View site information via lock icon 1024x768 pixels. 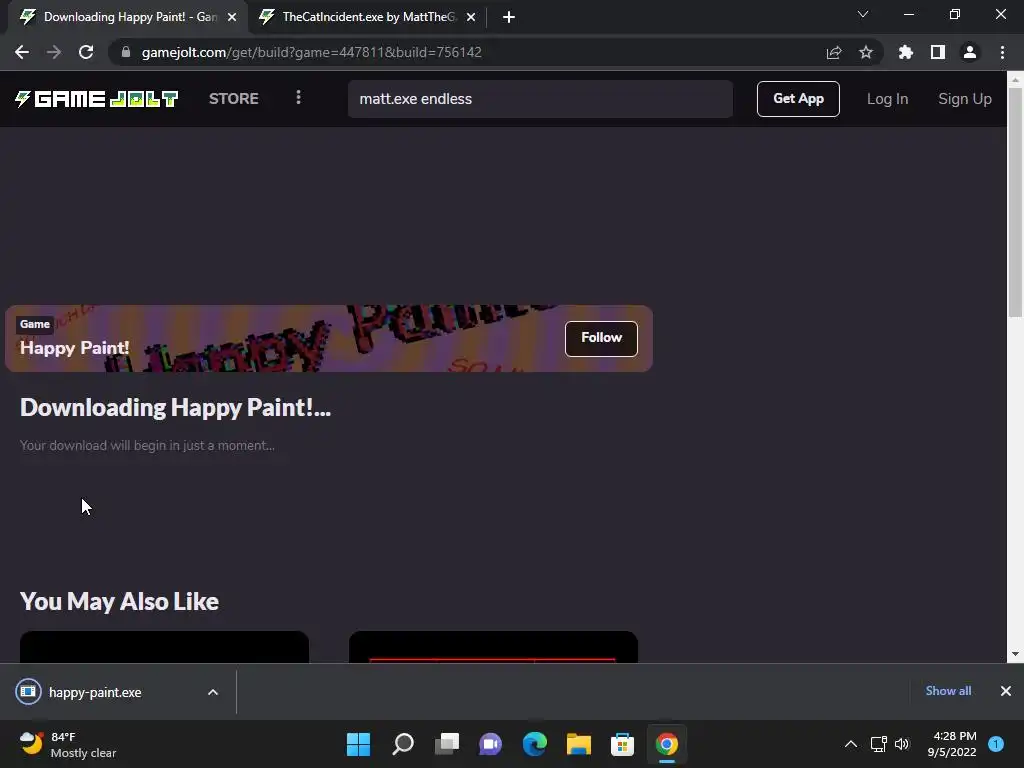[x=125, y=52]
